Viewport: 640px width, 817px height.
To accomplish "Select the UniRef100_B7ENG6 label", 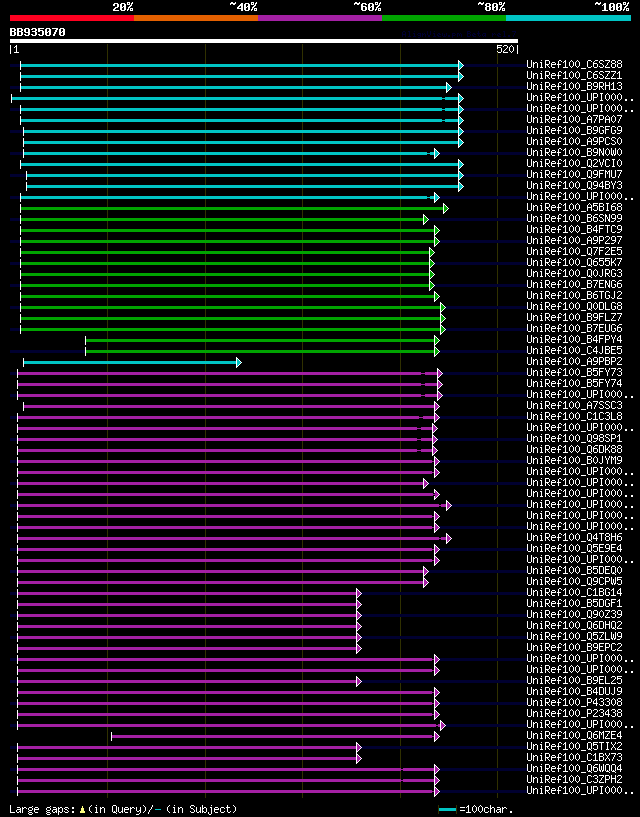I will (574, 284).
